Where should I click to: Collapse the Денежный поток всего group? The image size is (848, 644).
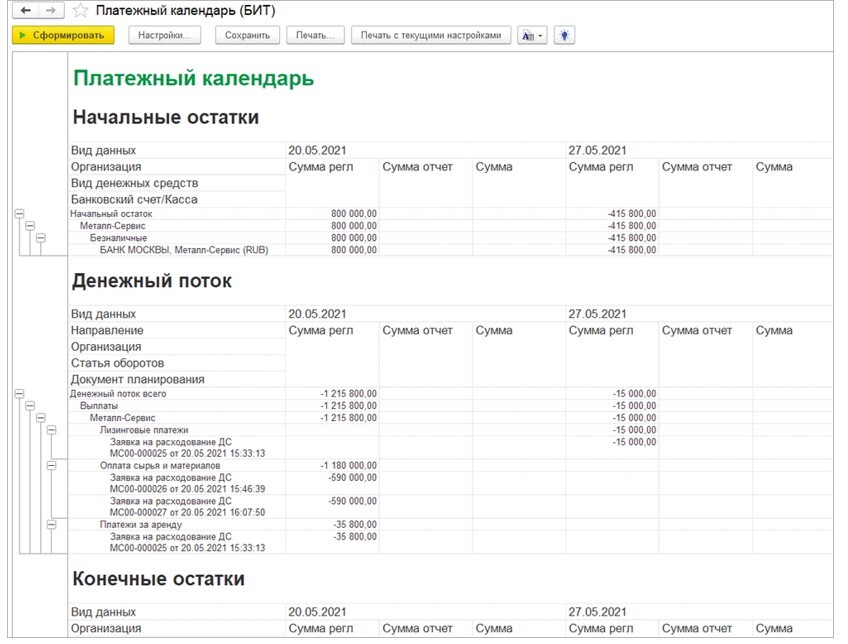tap(19, 392)
